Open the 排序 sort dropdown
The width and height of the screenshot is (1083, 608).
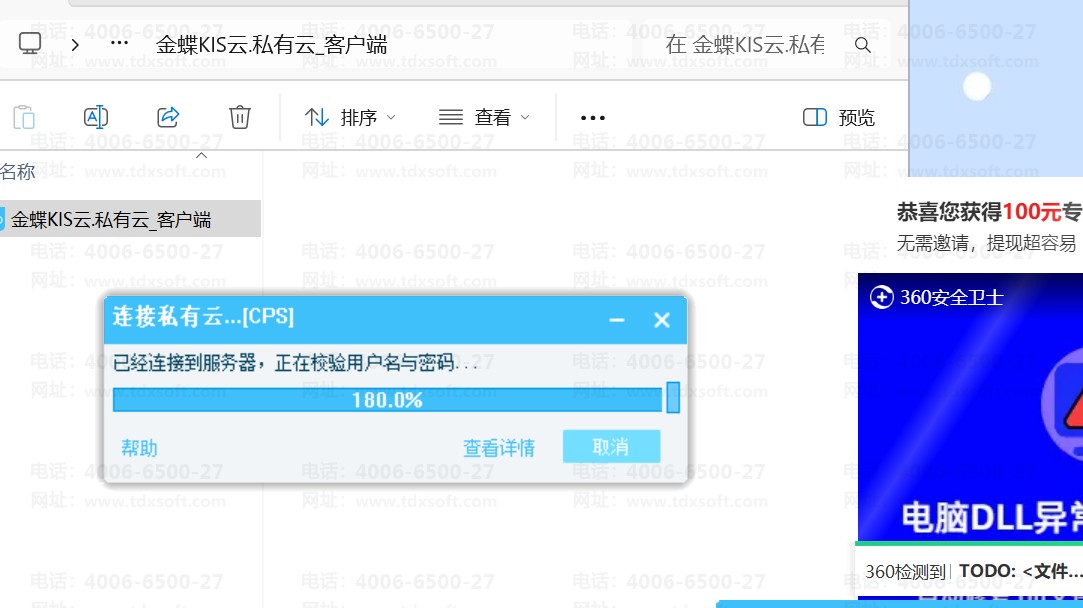pyautogui.click(x=350, y=117)
